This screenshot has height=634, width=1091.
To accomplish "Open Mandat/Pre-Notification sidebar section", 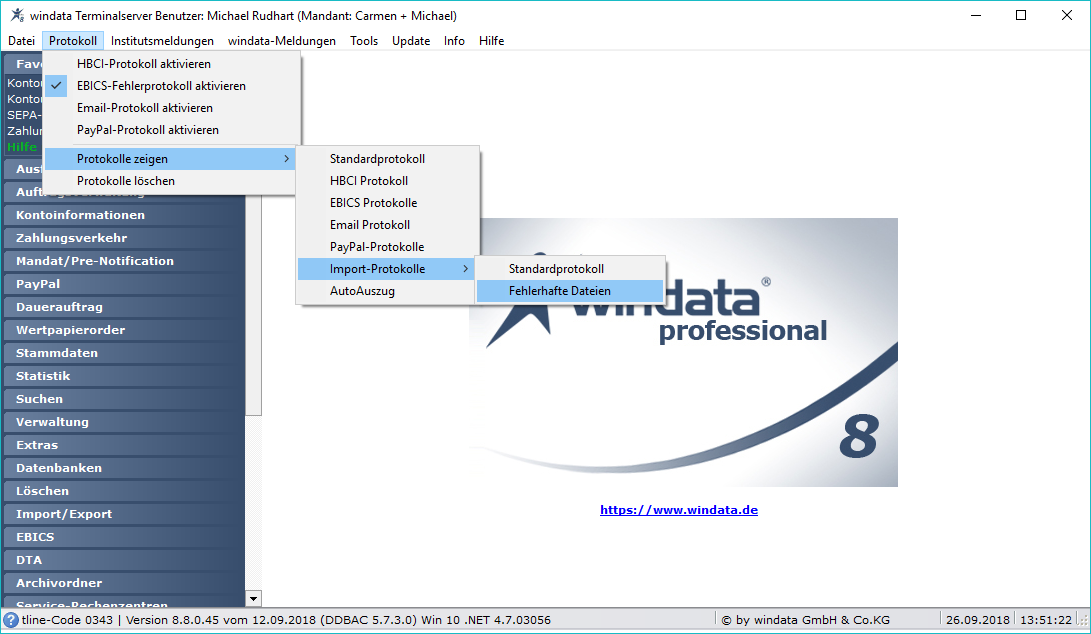I will tap(125, 261).
